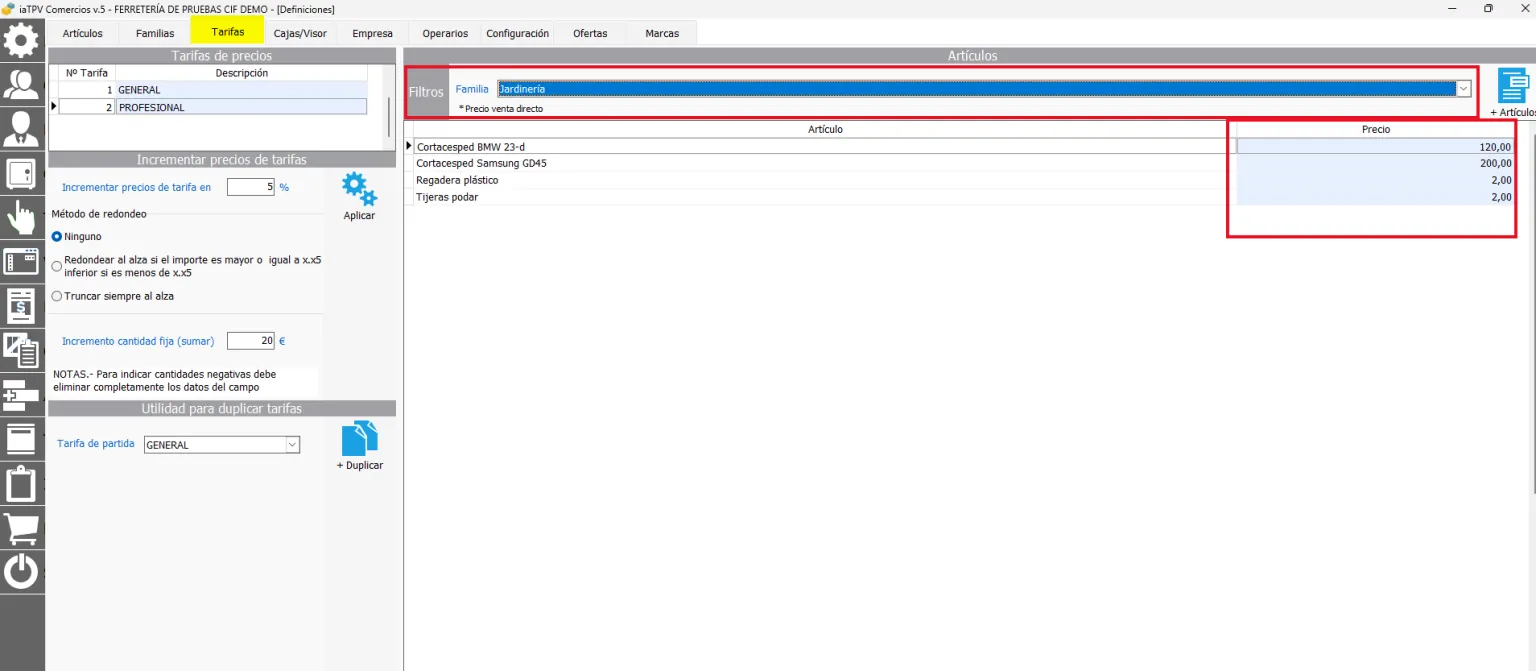This screenshot has height=671, width=1536.
Task: Select the highlighted Tarifas tab
Action: 228,32
